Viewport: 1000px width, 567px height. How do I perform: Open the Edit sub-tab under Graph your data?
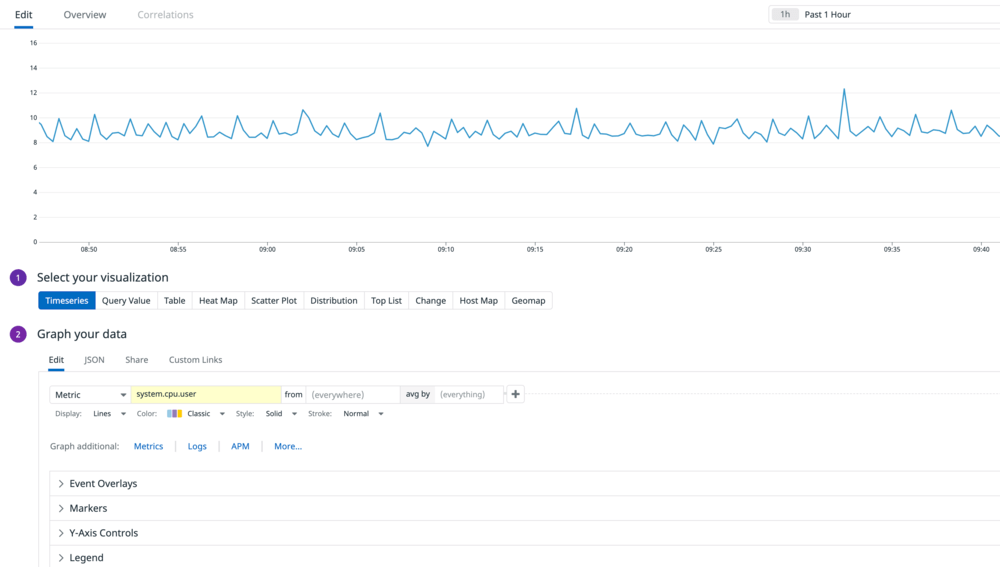tap(56, 360)
